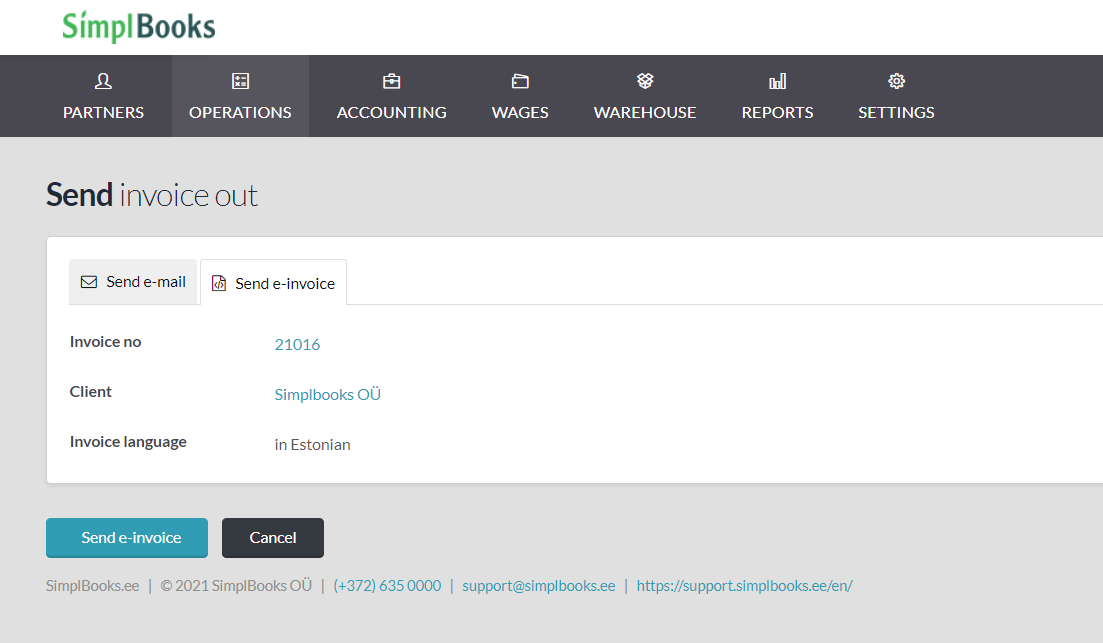This screenshot has width=1103, height=643.
Task: Click the 'Client' field label
Action: [x=91, y=392]
